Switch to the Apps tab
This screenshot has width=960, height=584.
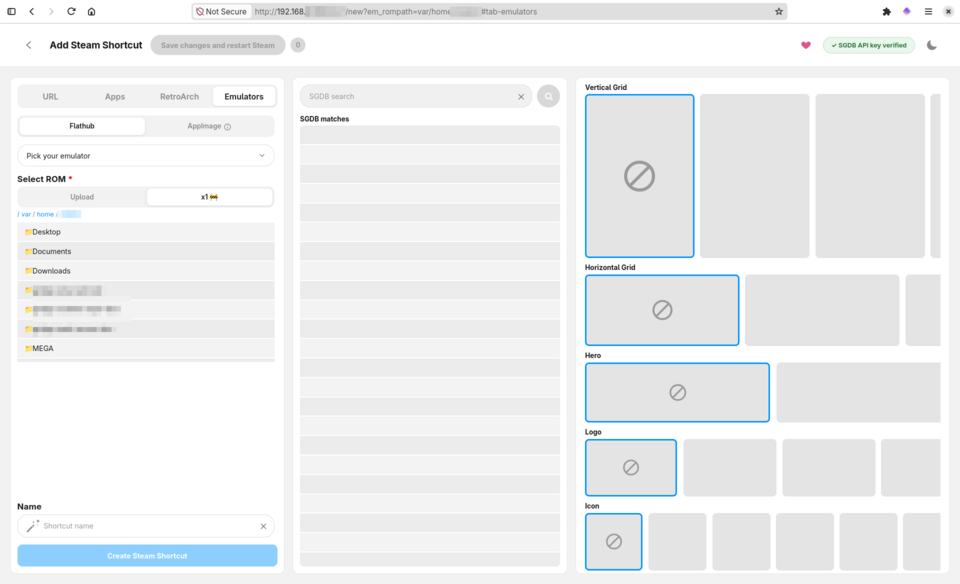(x=114, y=97)
